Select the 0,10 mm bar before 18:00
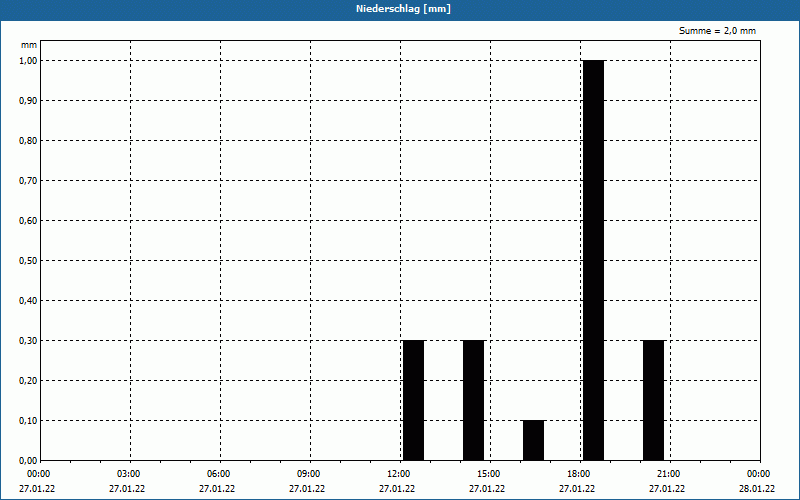 534,440
